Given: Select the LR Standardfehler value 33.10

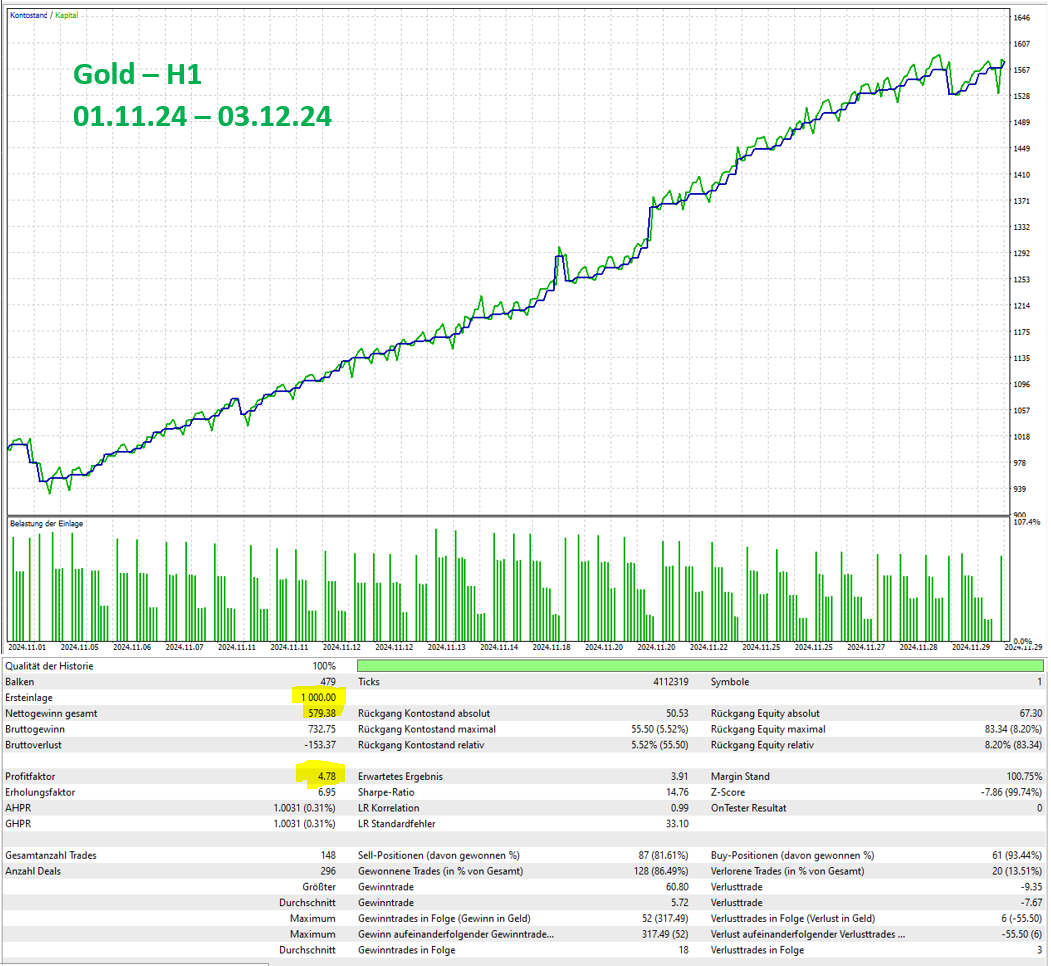Looking at the screenshot, I should coord(677,824).
